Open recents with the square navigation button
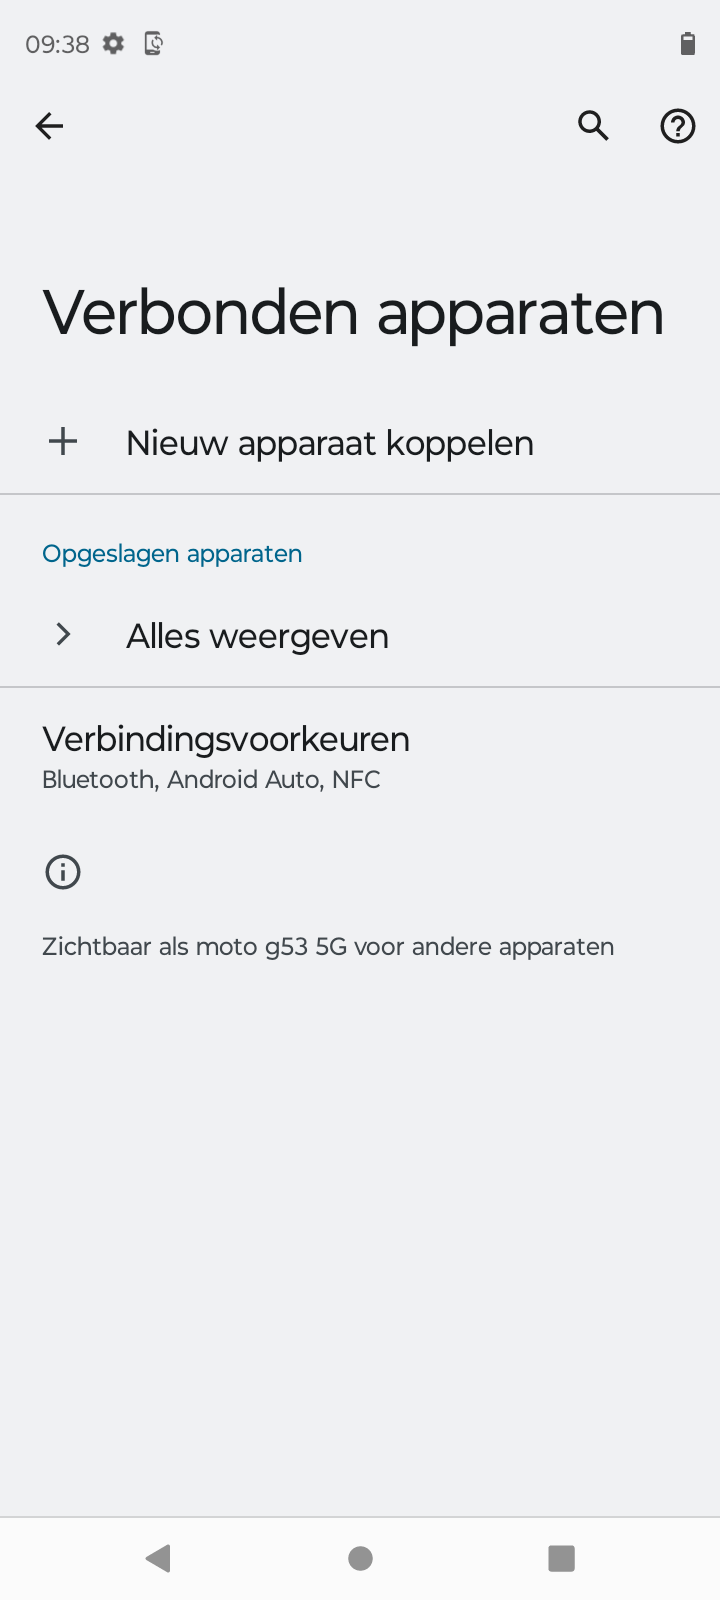The image size is (720, 1600). 562,1558
